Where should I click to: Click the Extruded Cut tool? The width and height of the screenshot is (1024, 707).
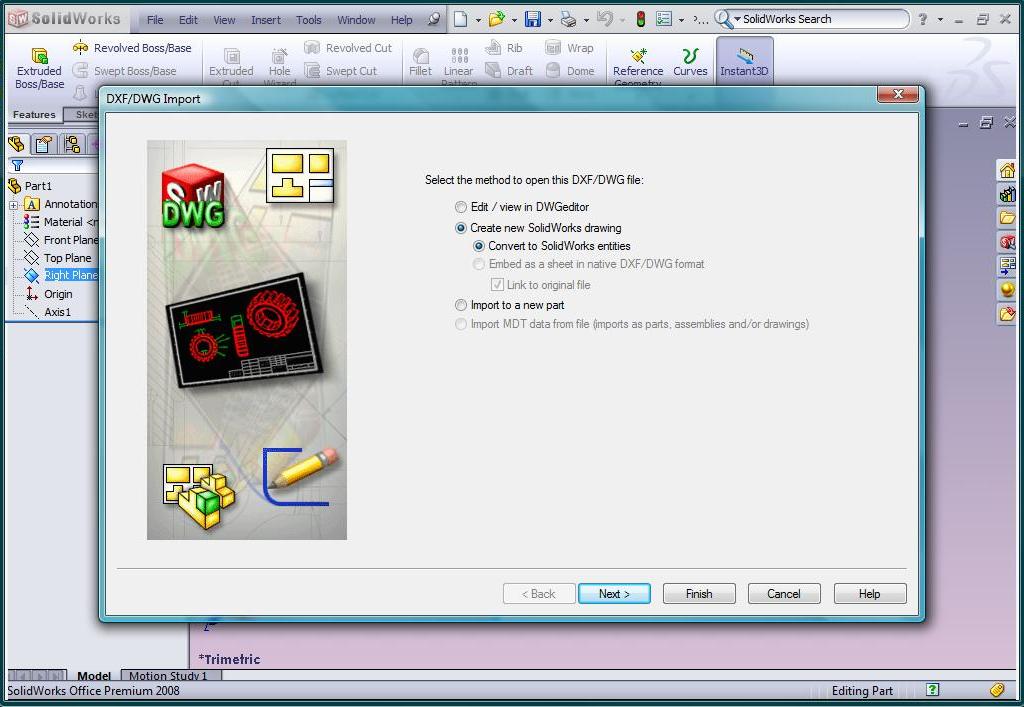(x=231, y=68)
